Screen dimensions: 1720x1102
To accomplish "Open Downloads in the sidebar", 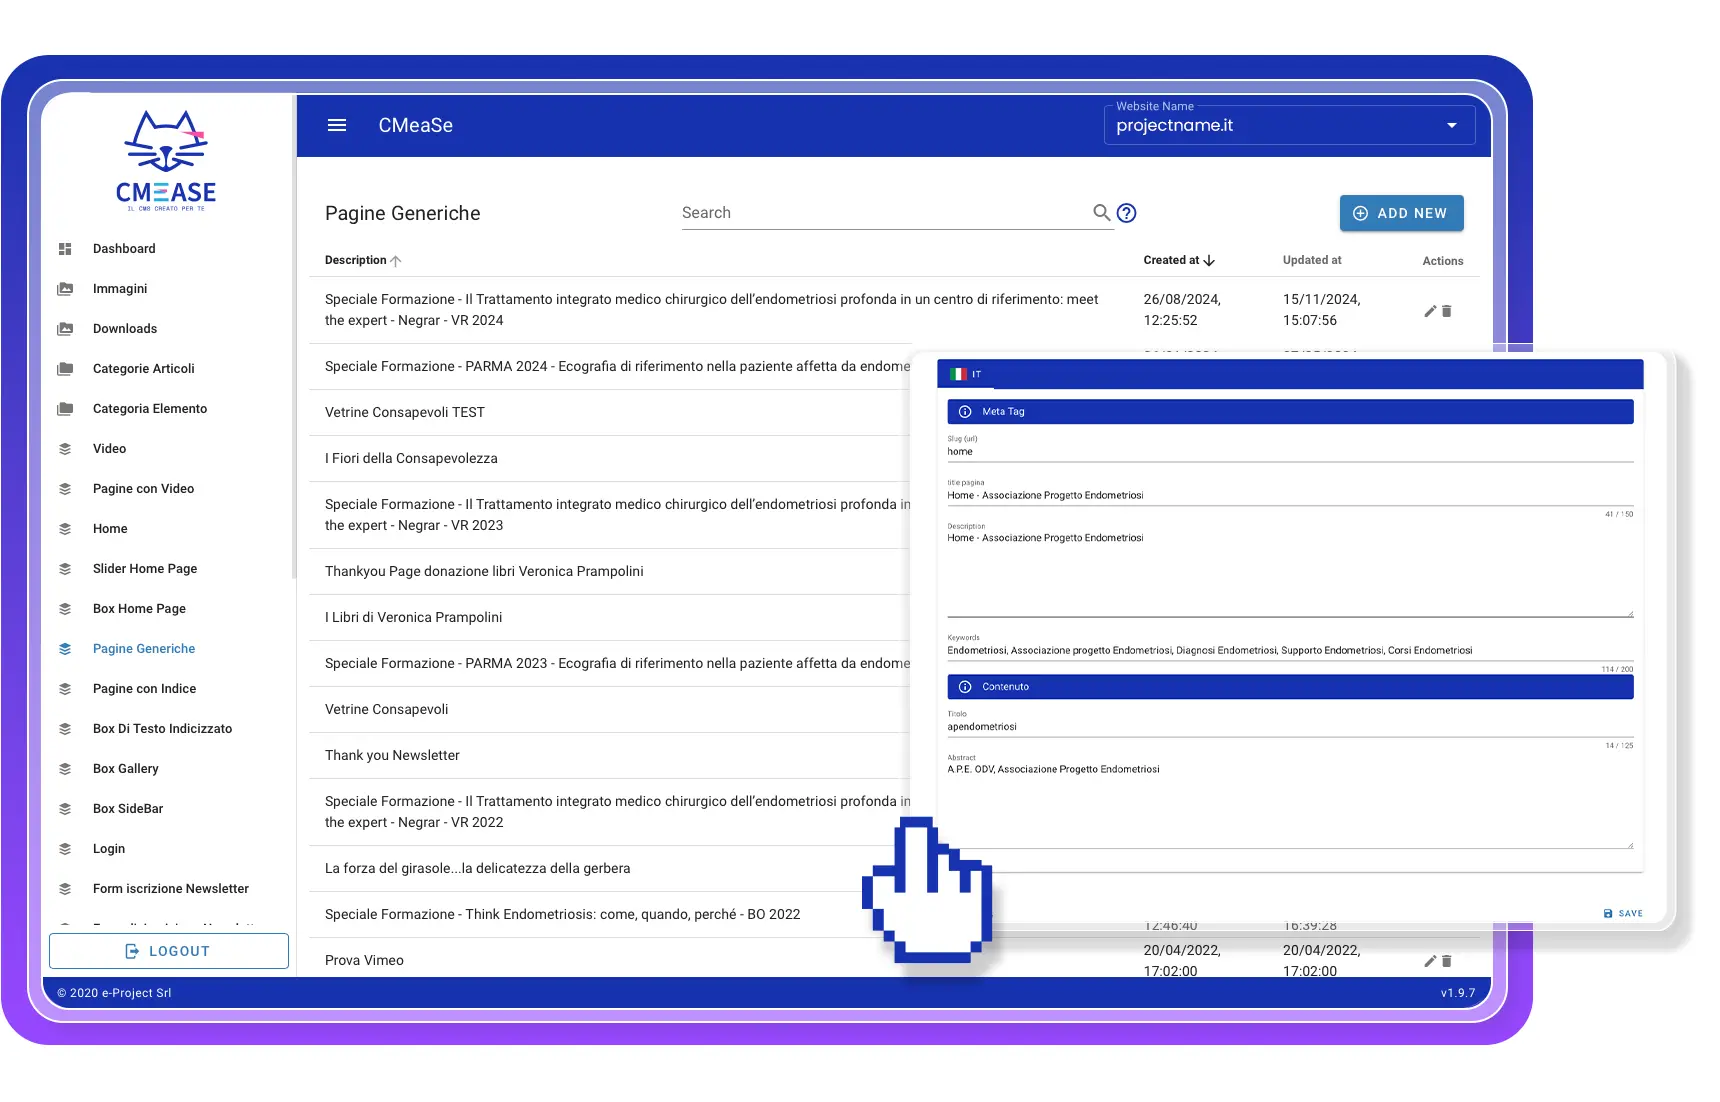I will coord(125,329).
